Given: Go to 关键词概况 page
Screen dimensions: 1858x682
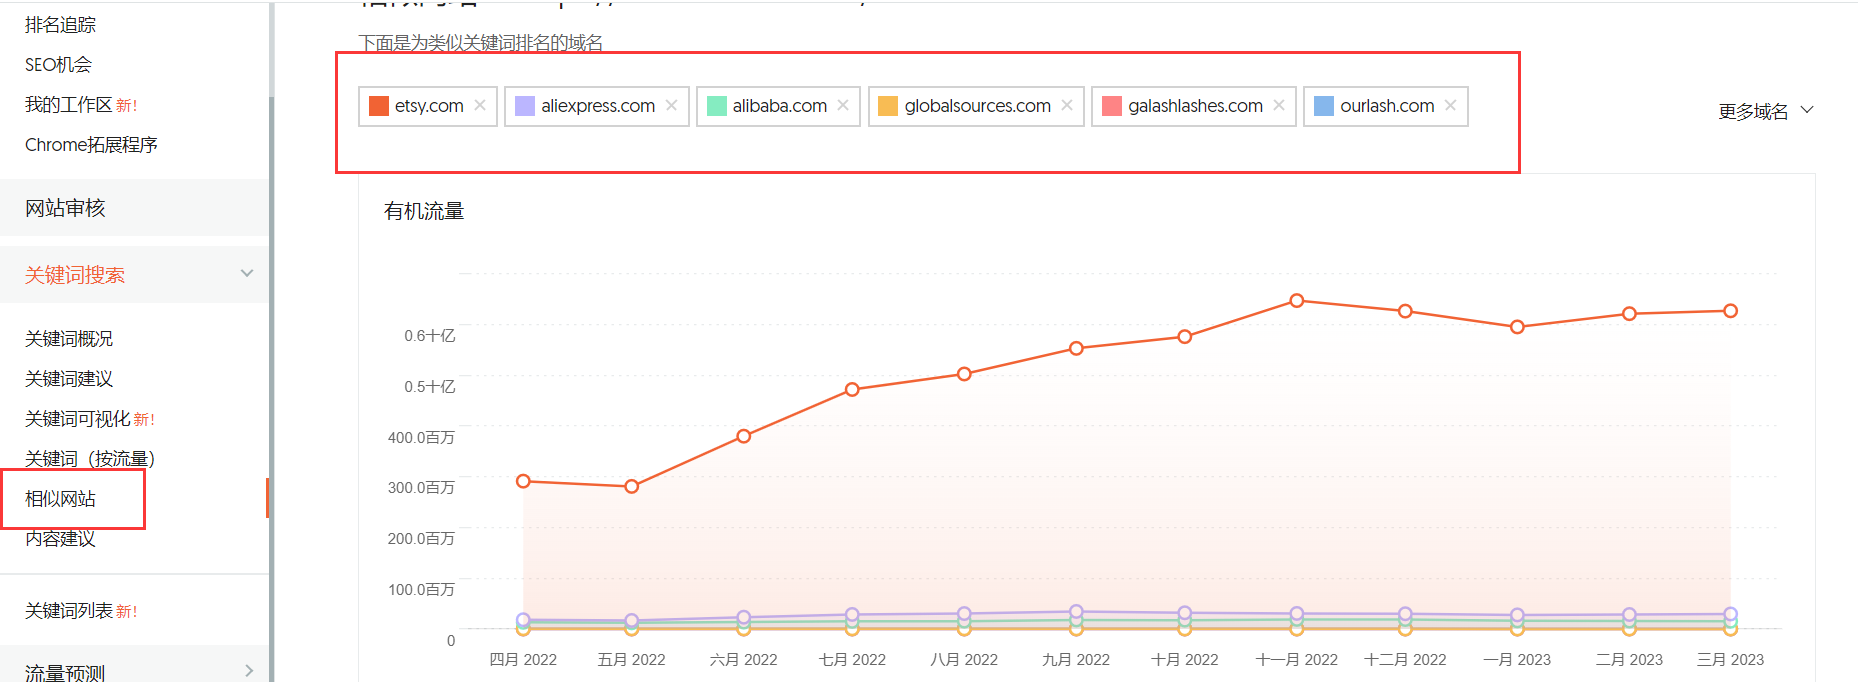Looking at the screenshot, I should (69, 339).
